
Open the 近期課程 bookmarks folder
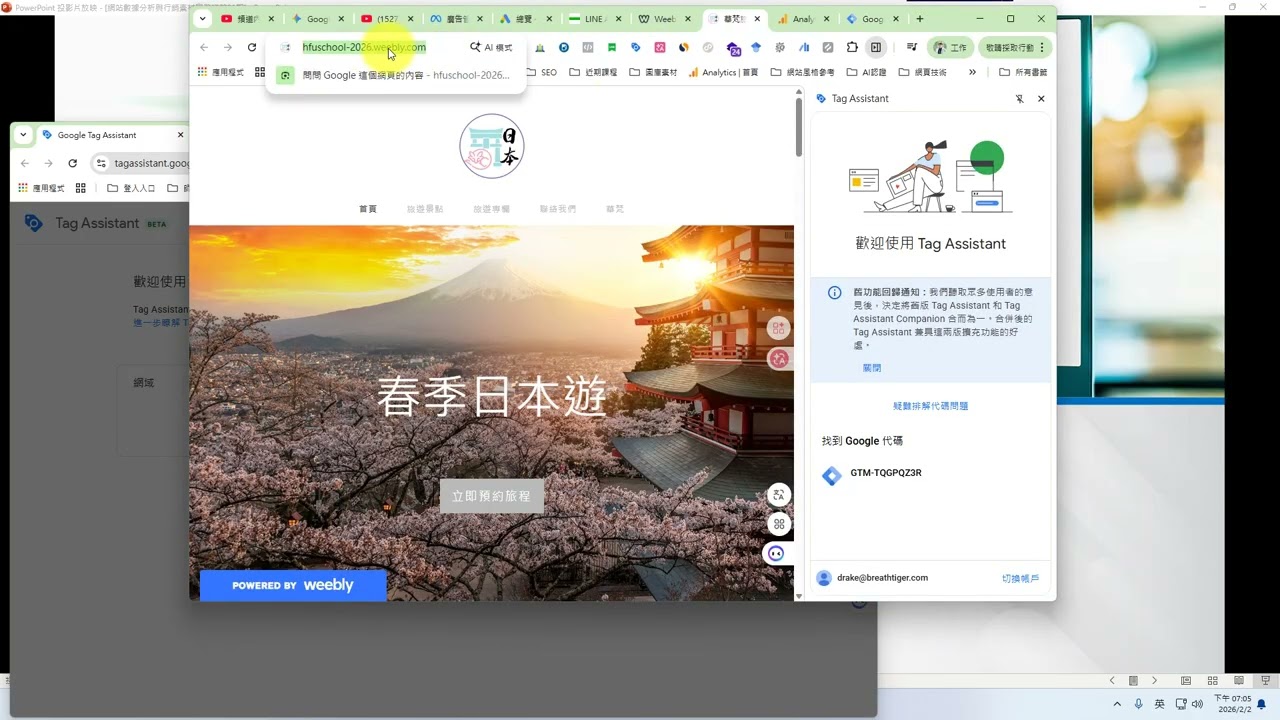tap(593, 72)
